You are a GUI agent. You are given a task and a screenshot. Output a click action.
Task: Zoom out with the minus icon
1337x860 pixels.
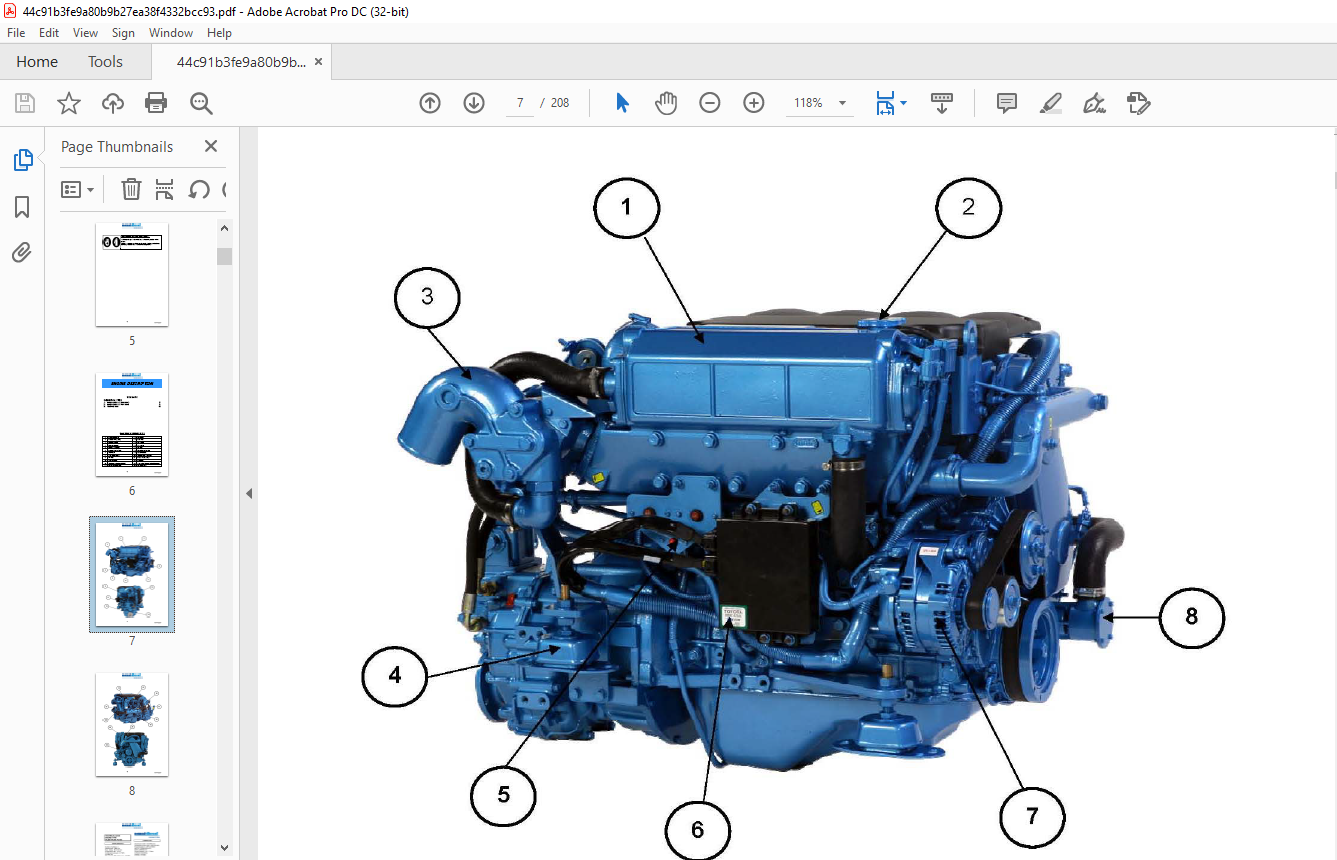pos(710,103)
